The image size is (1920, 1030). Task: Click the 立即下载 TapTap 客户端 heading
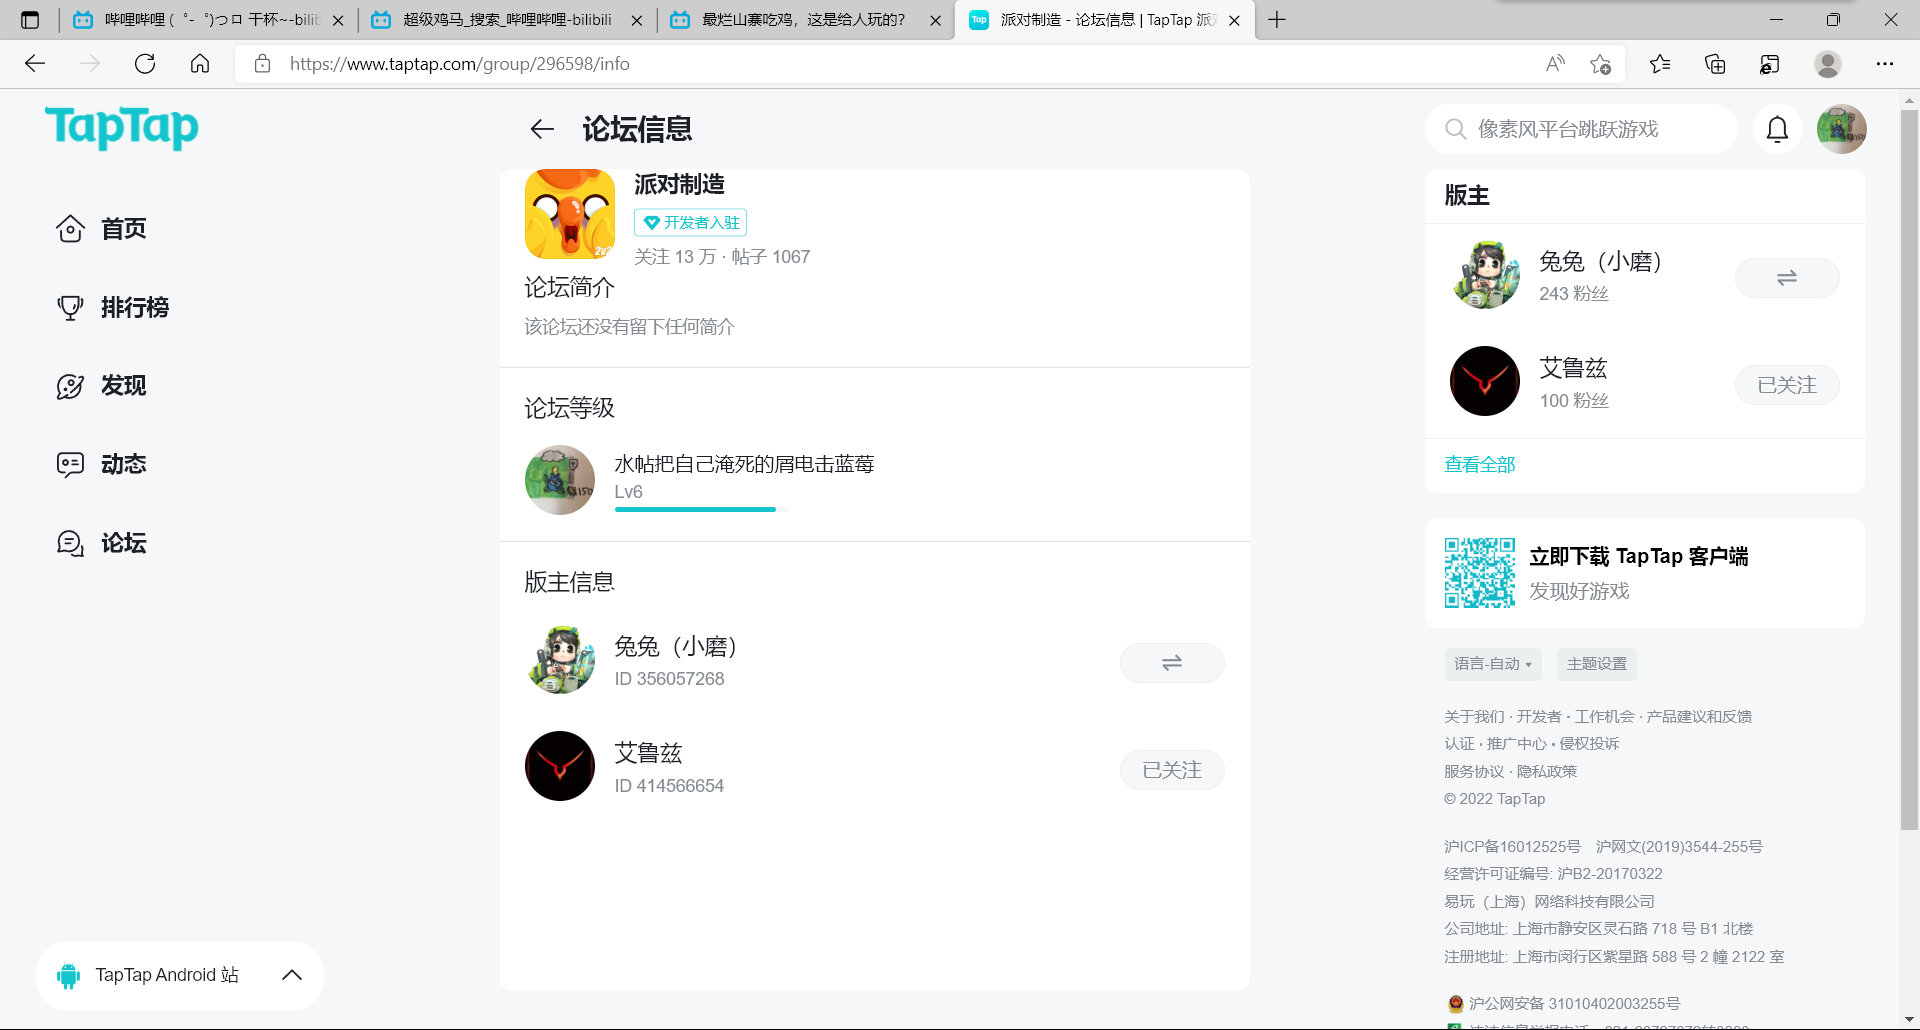[1638, 557]
